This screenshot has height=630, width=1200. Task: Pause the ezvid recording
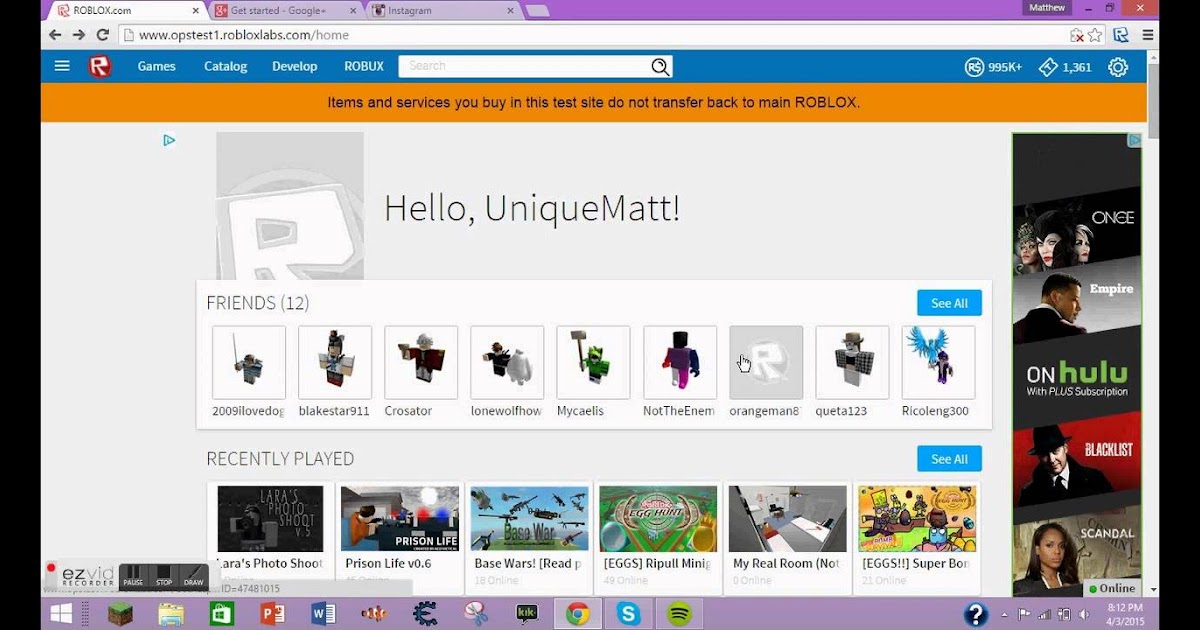pyautogui.click(x=133, y=576)
